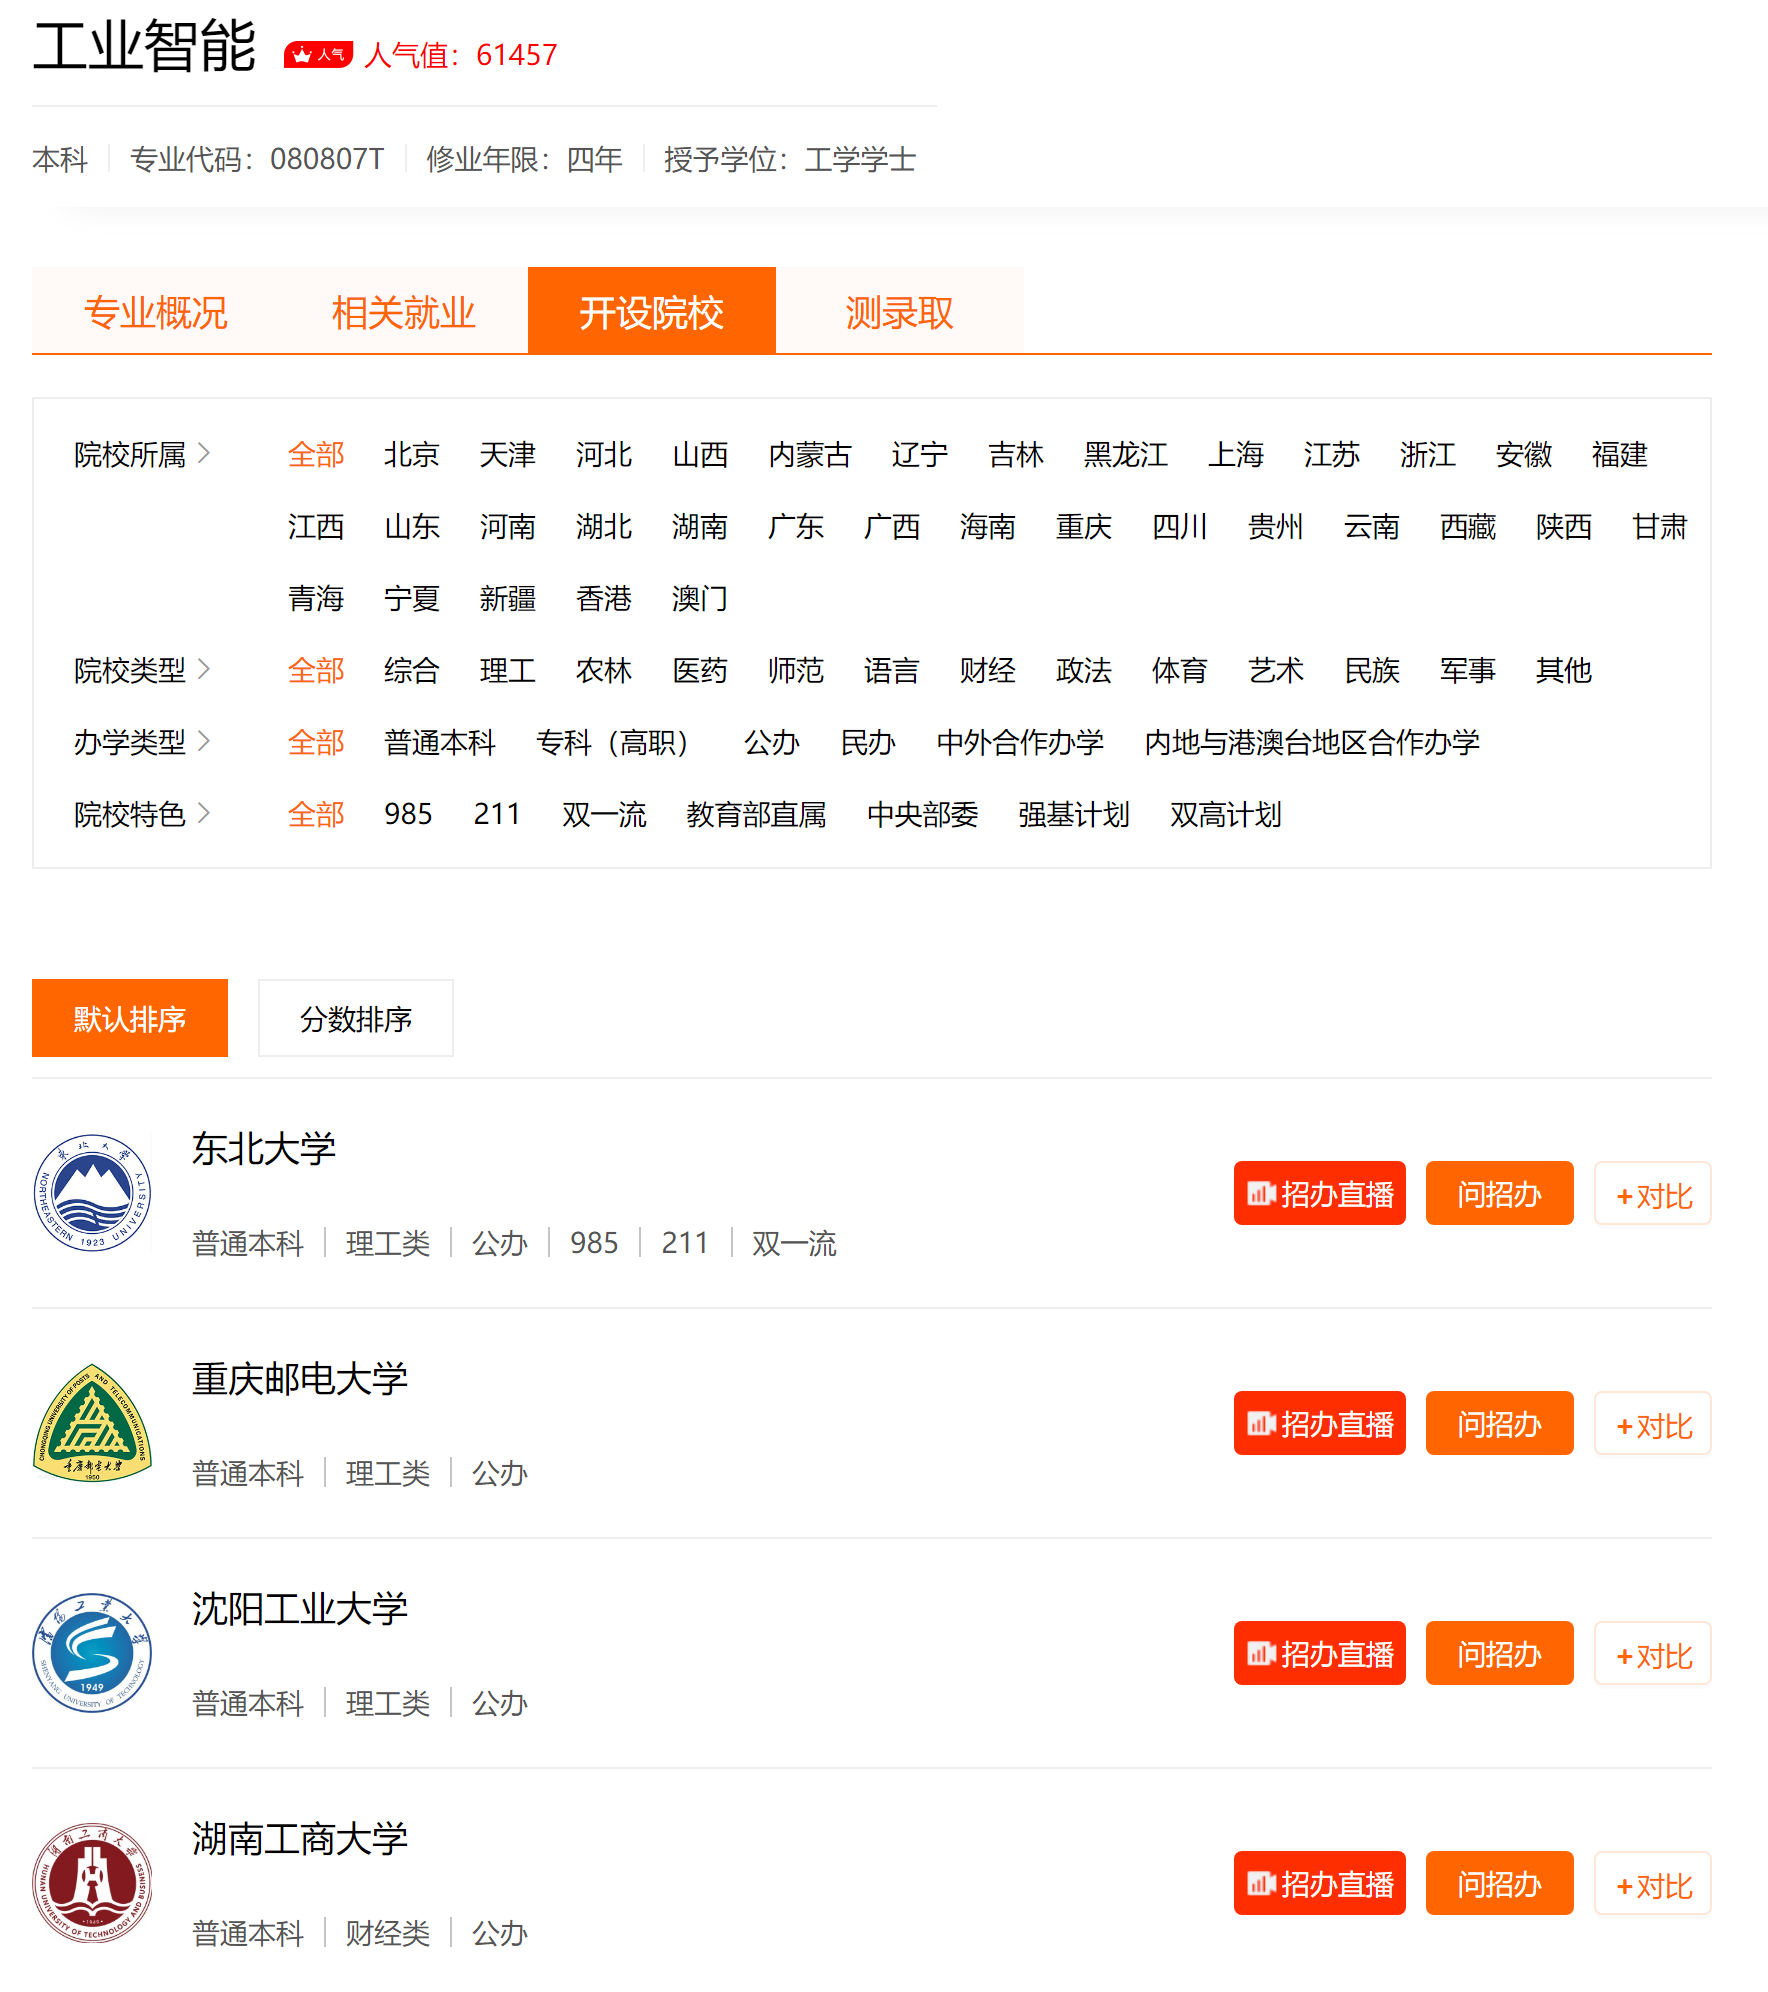Expand the 办学类型 filter arrow
Screen dimensions: 1768x1992
(204, 741)
